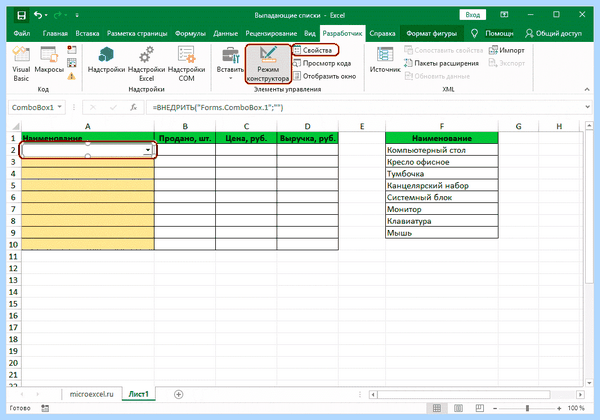
Task: Click horizontal scrollbar left arrow
Action: coord(373,394)
